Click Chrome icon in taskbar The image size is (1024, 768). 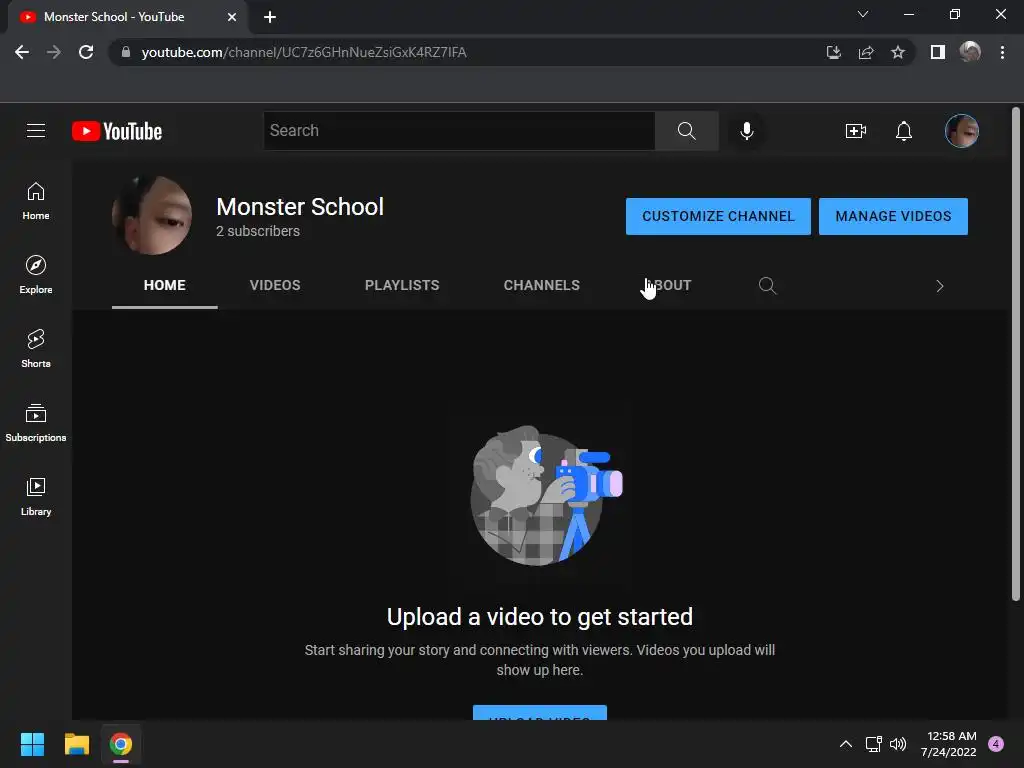[121, 744]
